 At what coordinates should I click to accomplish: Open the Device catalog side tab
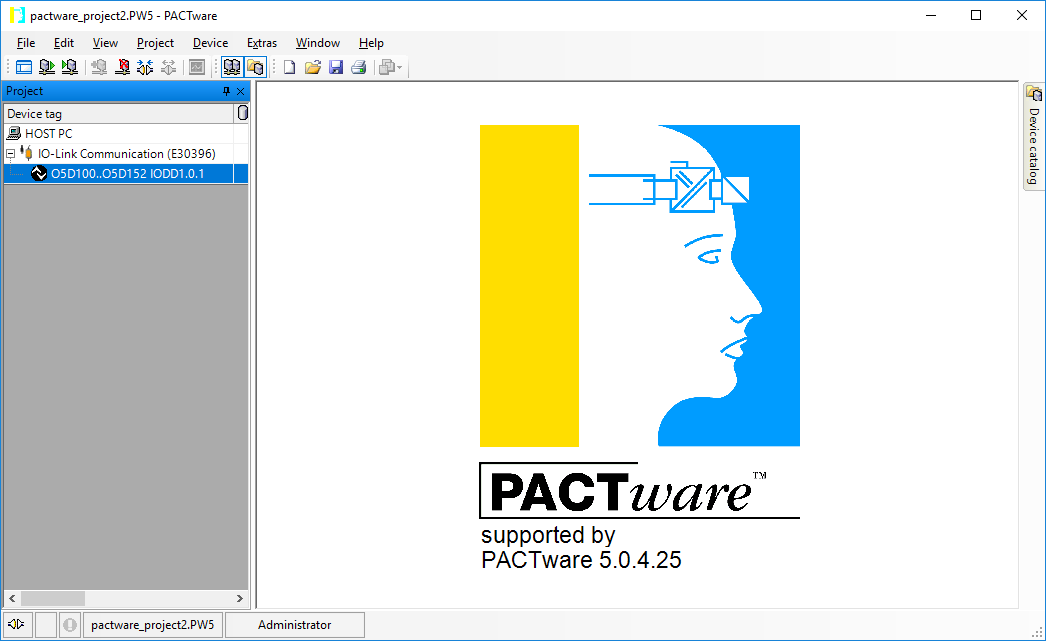point(1033,136)
